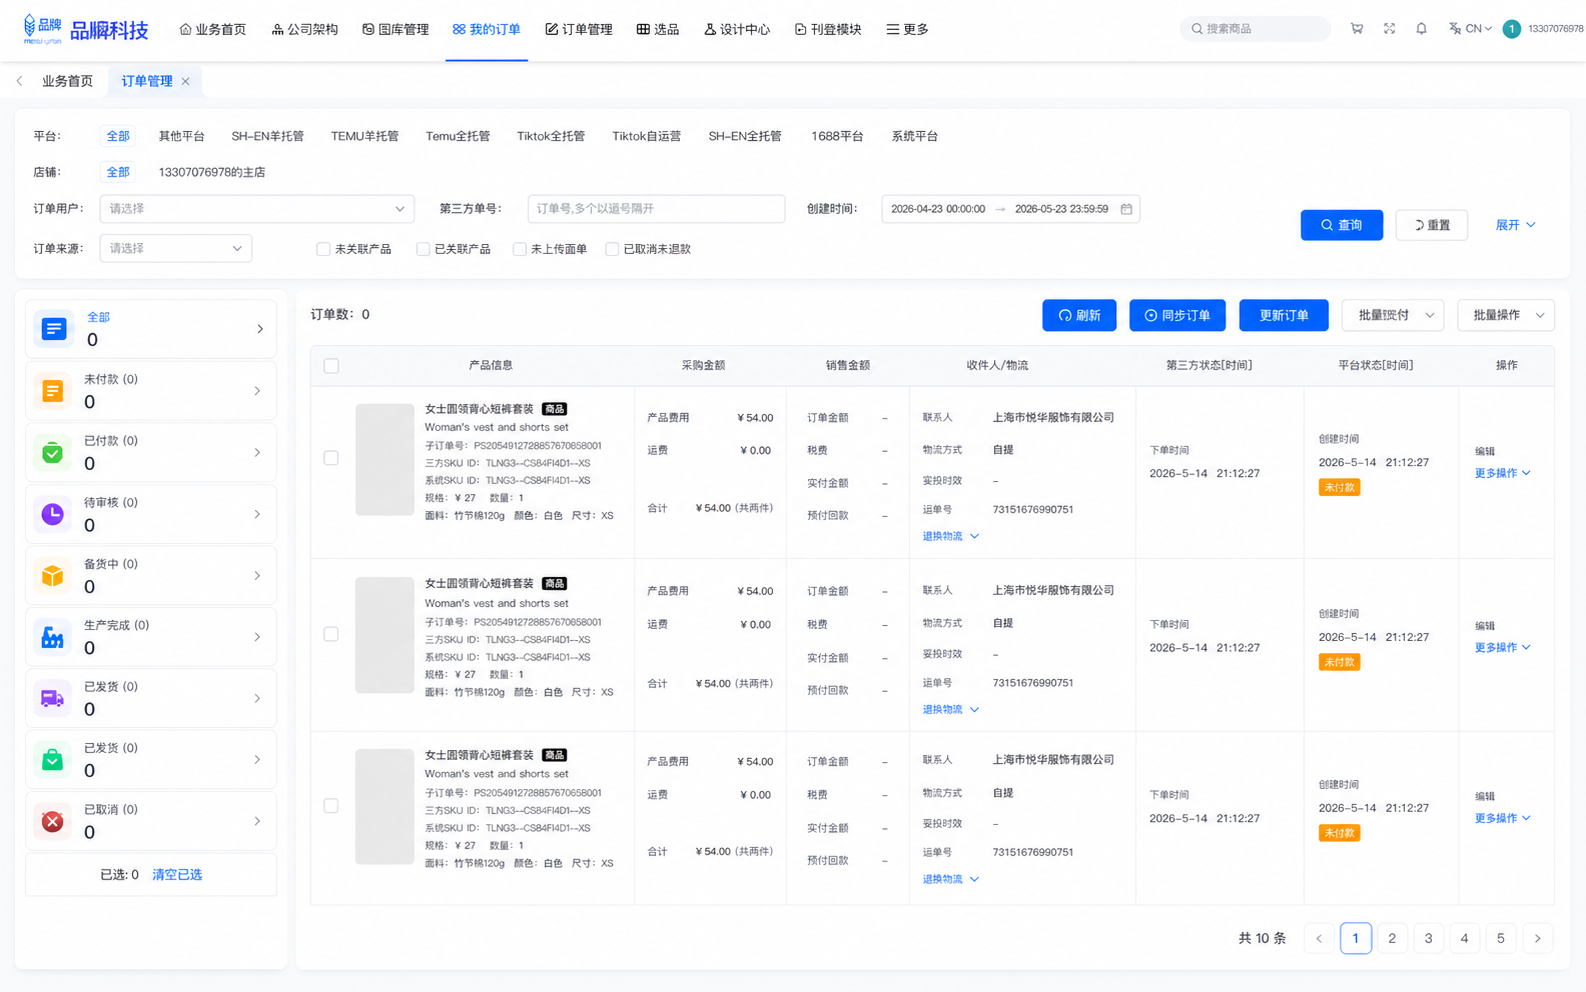Screen dimensions: 1586x992
Task: Check the 已取消未退款 filter box
Action: (x=612, y=249)
